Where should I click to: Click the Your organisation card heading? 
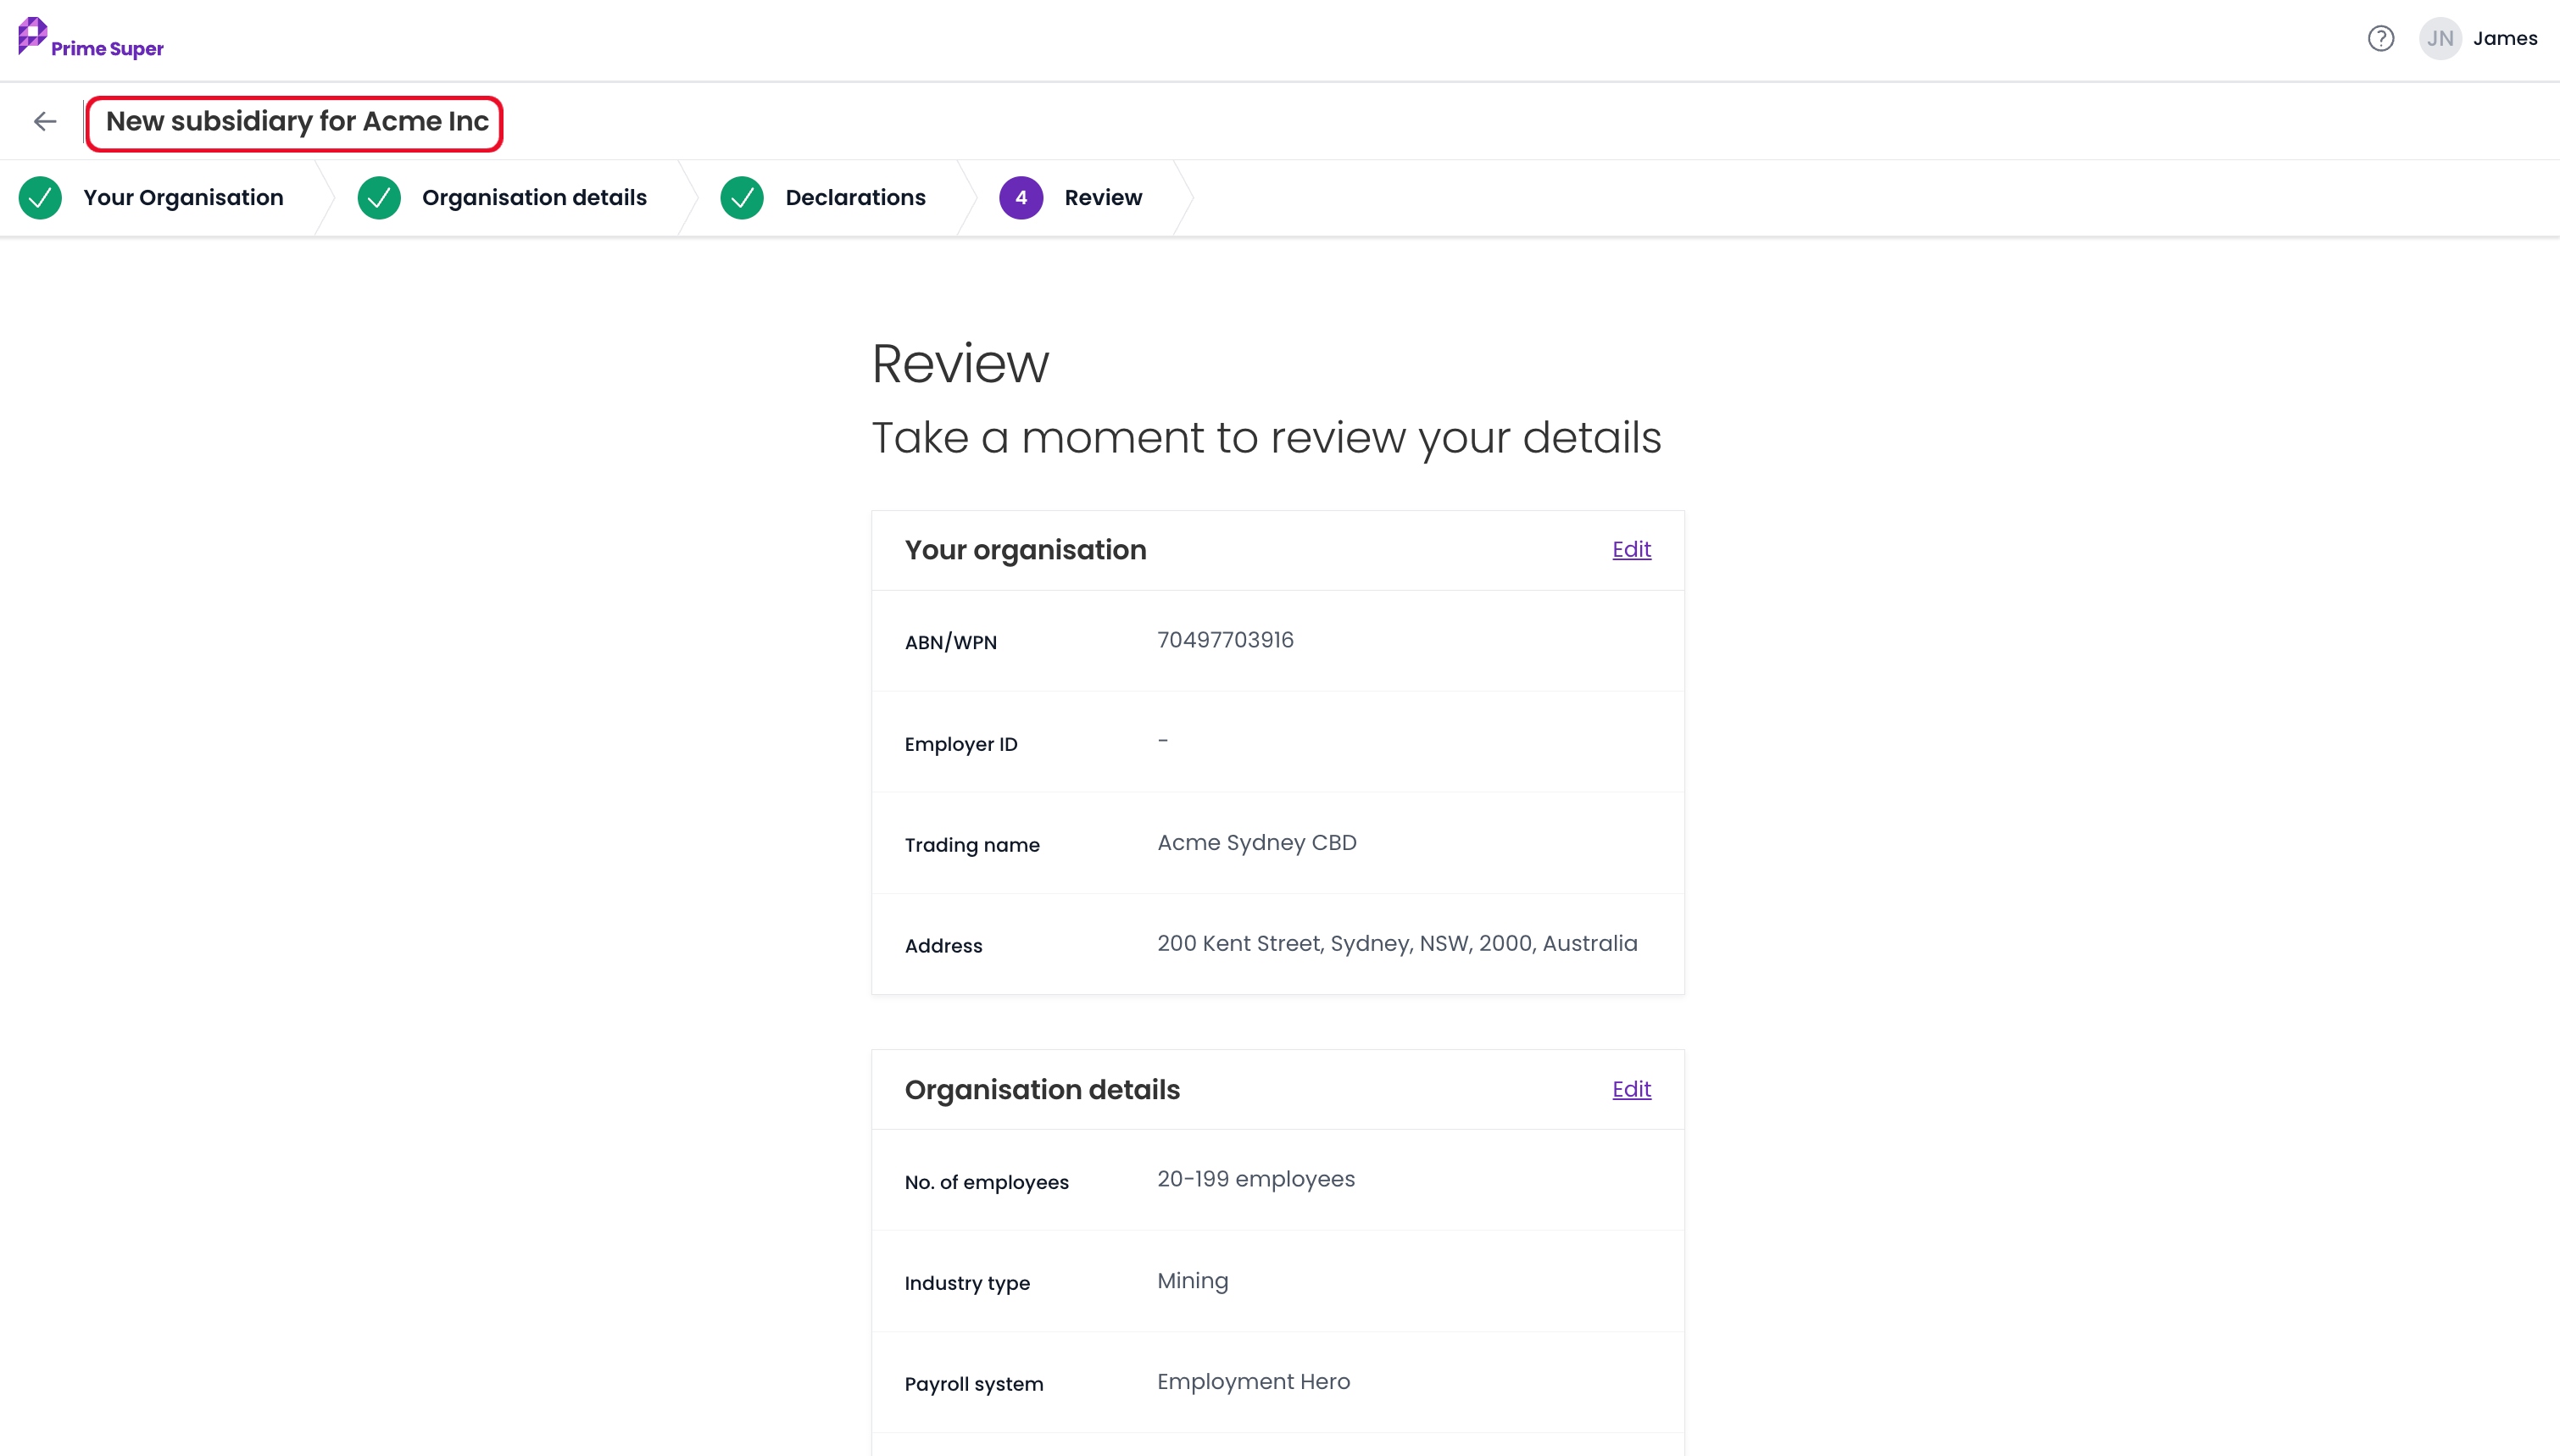pyautogui.click(x=1025, y=550)
